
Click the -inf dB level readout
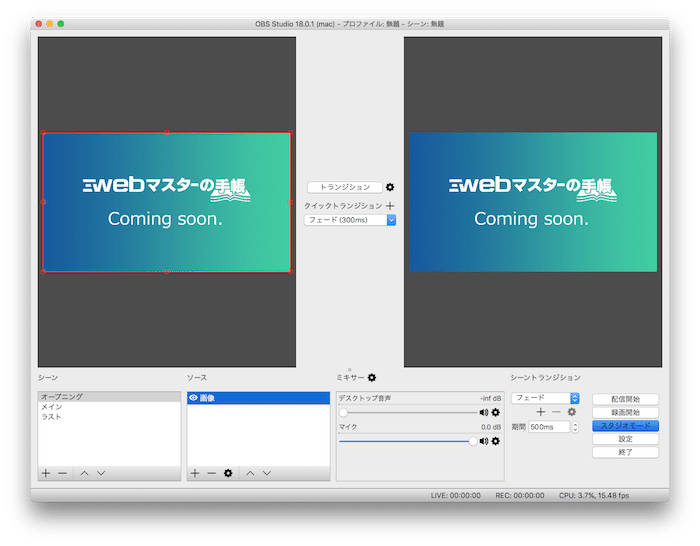click(491, 398)
